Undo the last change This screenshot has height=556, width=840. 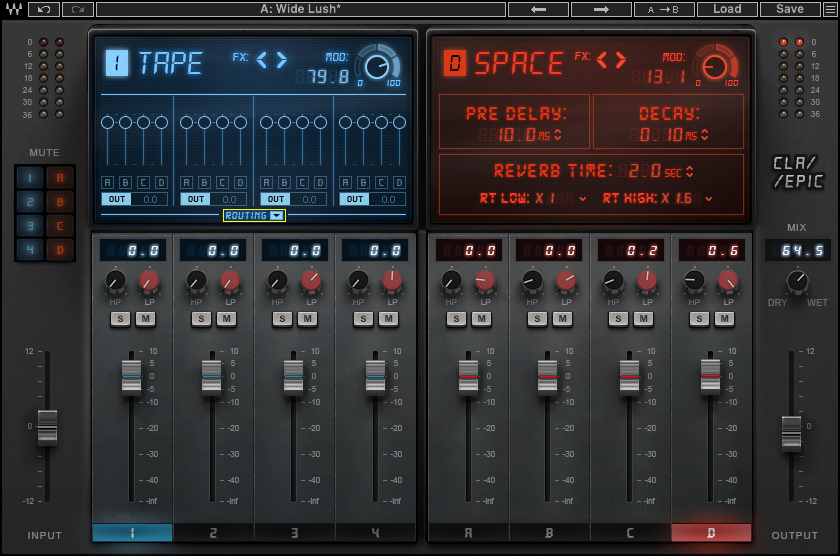(x=44, y=9)
